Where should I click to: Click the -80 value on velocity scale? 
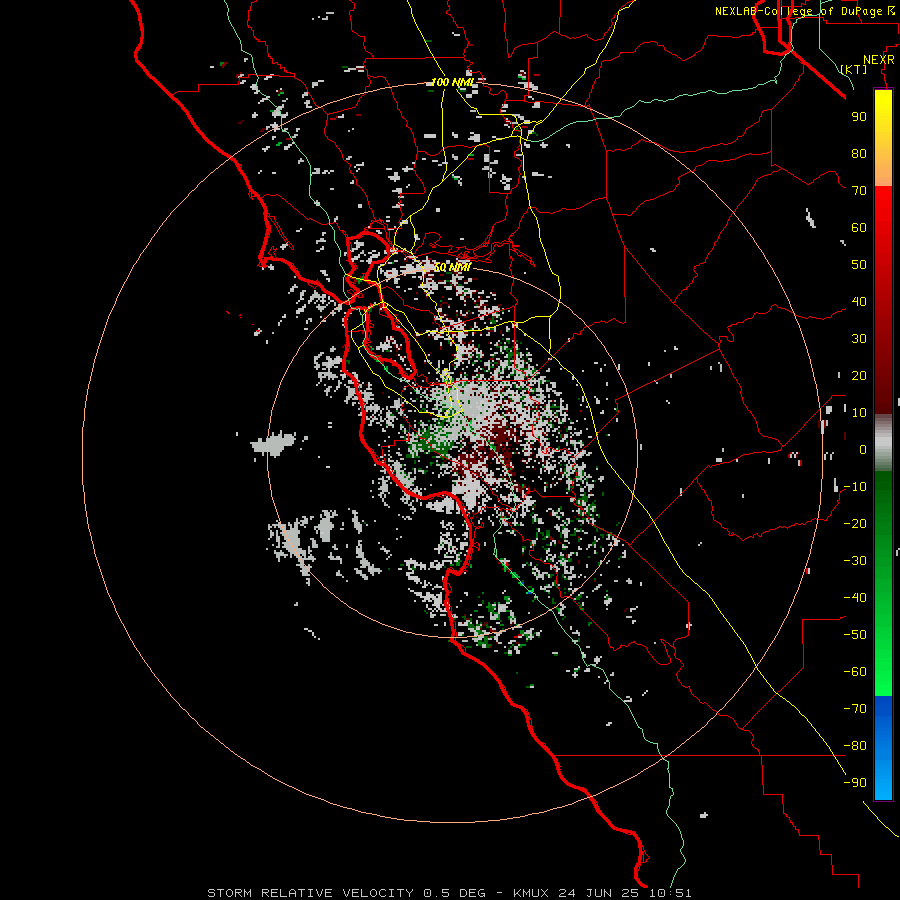coord(855,746)
